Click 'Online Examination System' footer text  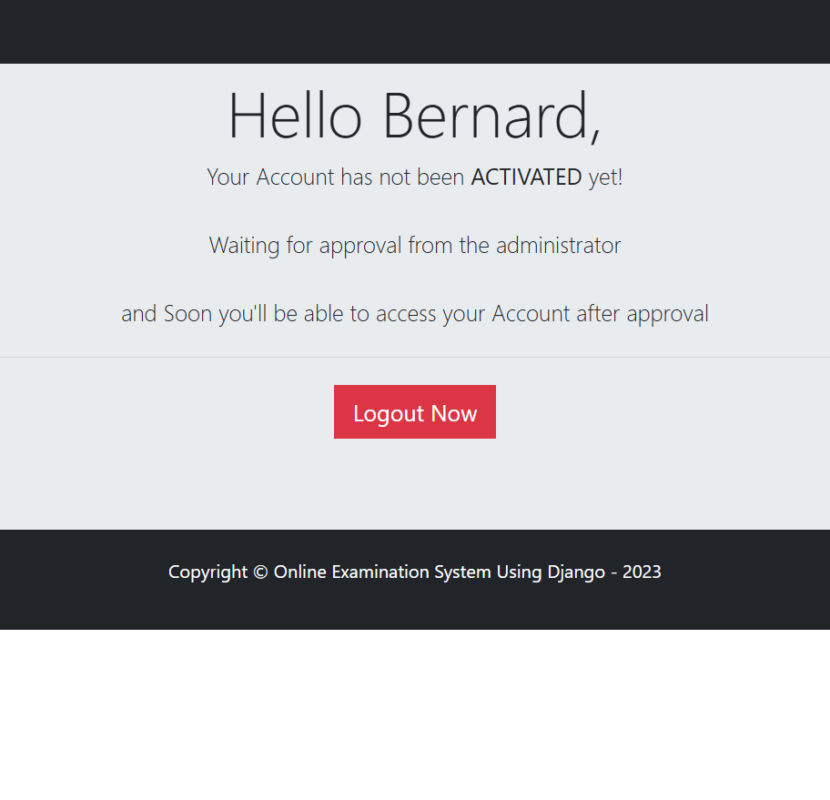tap(382, 572)
